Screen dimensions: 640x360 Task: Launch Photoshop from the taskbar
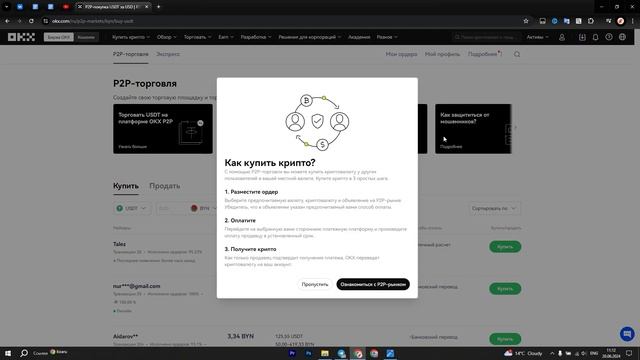[x=309, y=353]
